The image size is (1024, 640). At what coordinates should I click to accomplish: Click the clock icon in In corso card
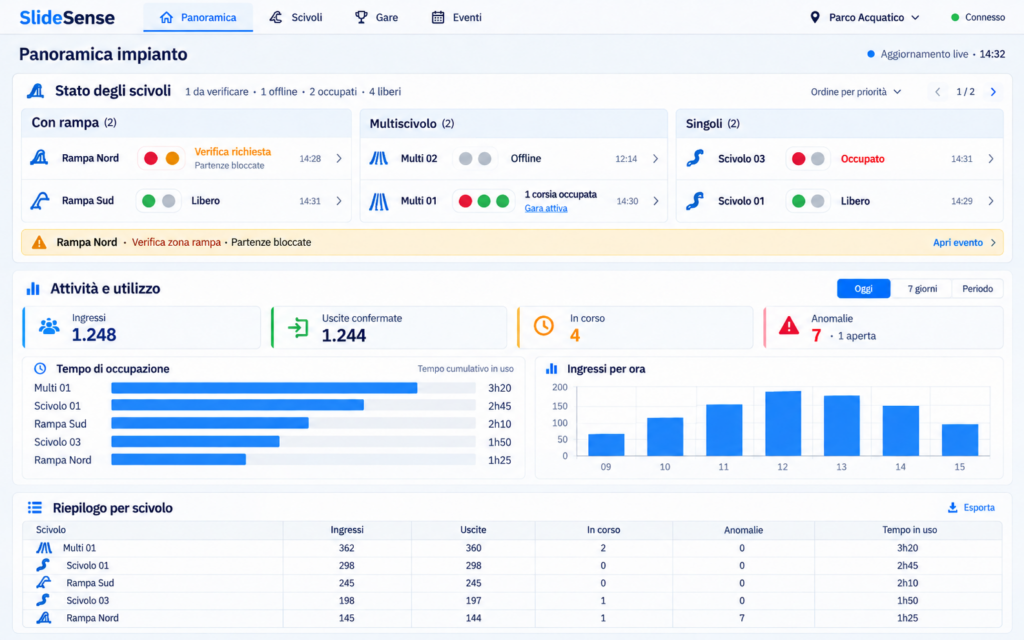(x=543, y=326)
